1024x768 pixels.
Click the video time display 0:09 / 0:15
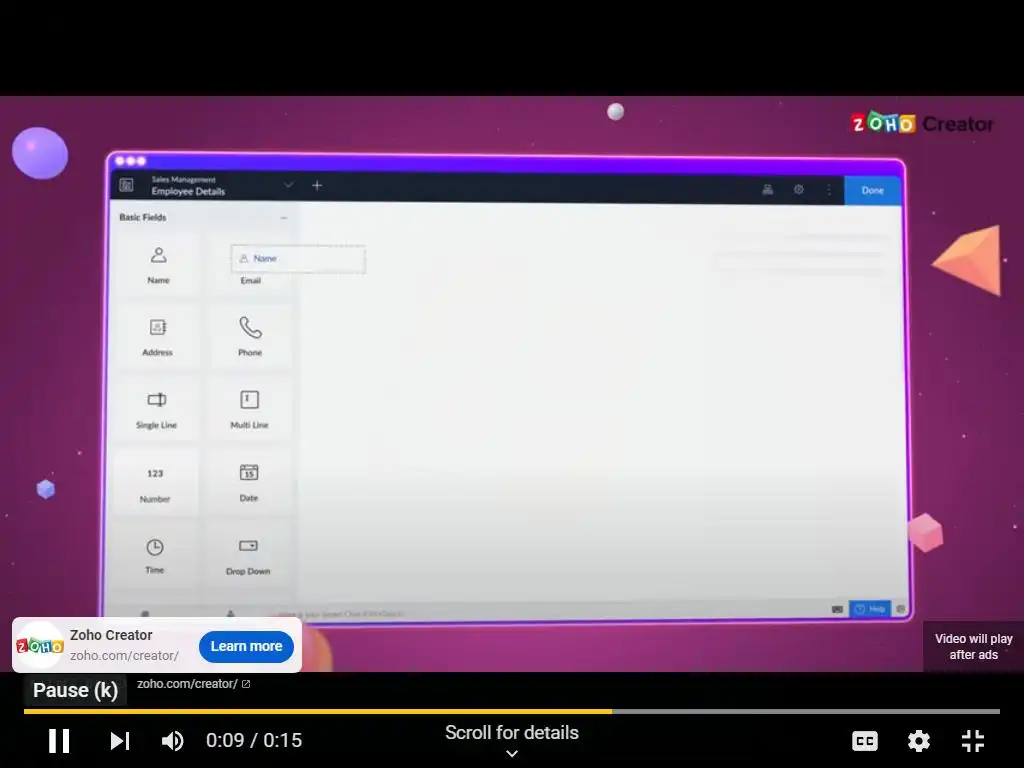point(254,741)
